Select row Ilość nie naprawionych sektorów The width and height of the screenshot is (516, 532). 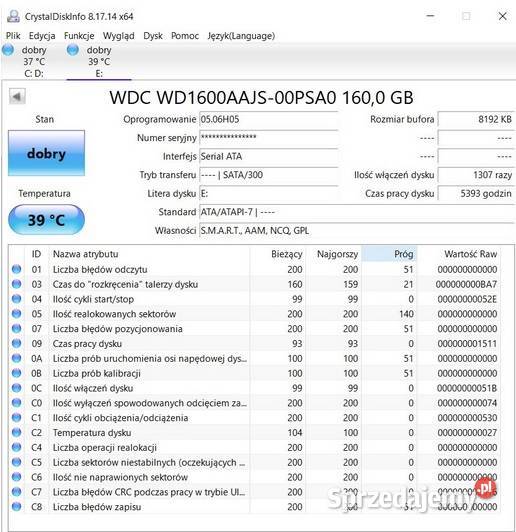pyautogui.click(x=254, y=477)
